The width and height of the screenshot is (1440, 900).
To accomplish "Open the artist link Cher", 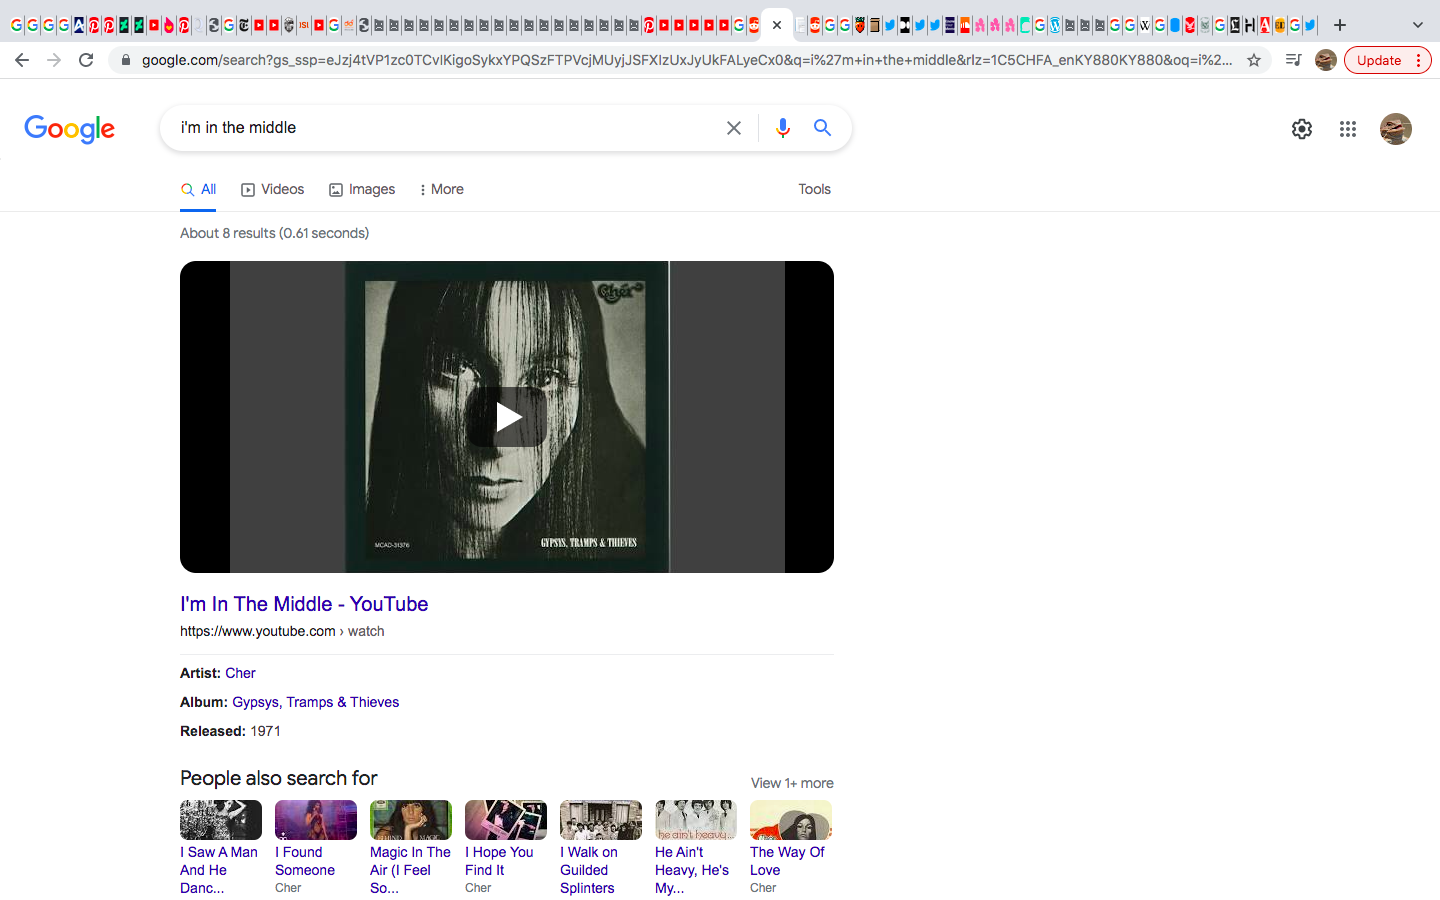I will pos(240,673).
